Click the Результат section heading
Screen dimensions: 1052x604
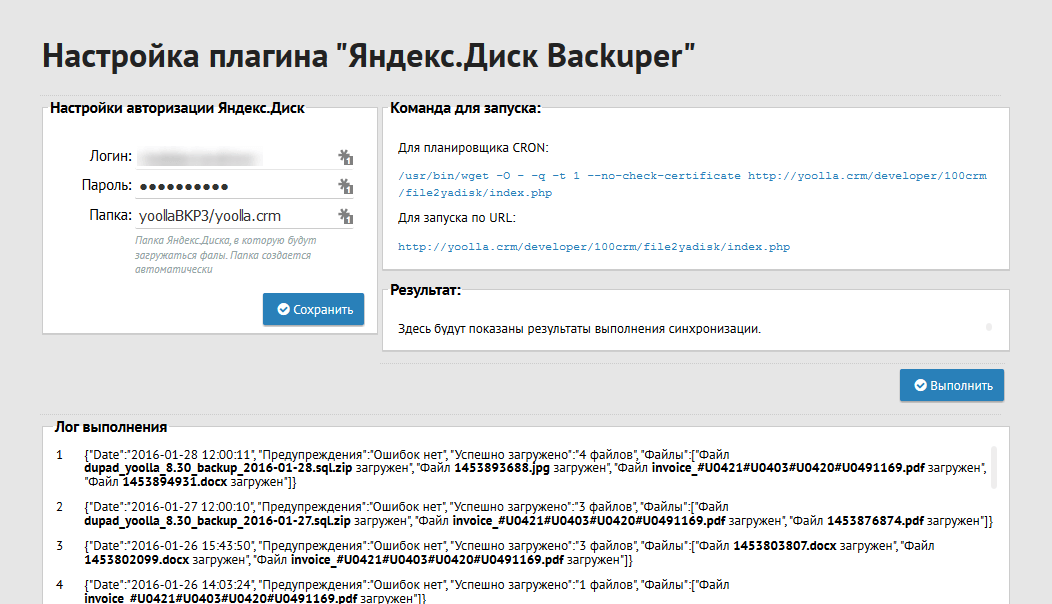click(425, 290)
